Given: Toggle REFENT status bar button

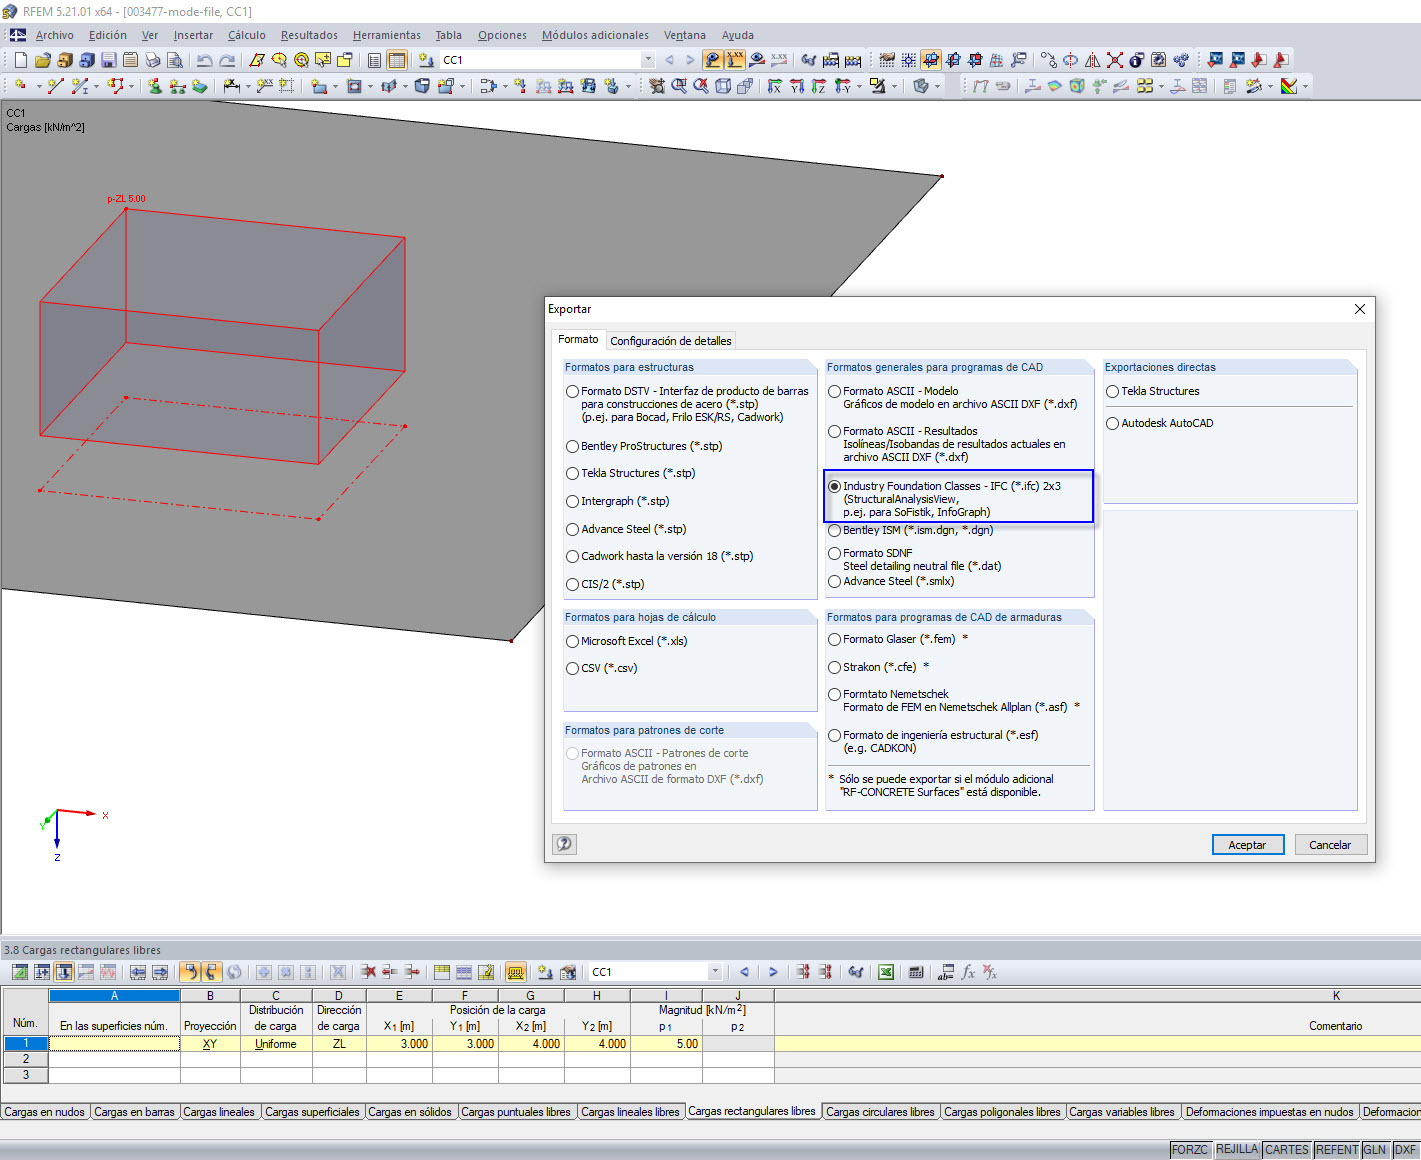Looking at the screenshot, I should coord(1337,1150).
